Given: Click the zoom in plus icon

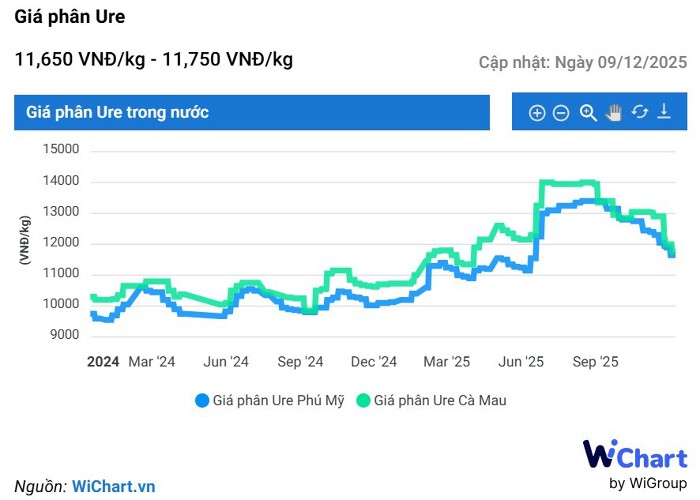Looking at the screenshot, I should point(537,113).
